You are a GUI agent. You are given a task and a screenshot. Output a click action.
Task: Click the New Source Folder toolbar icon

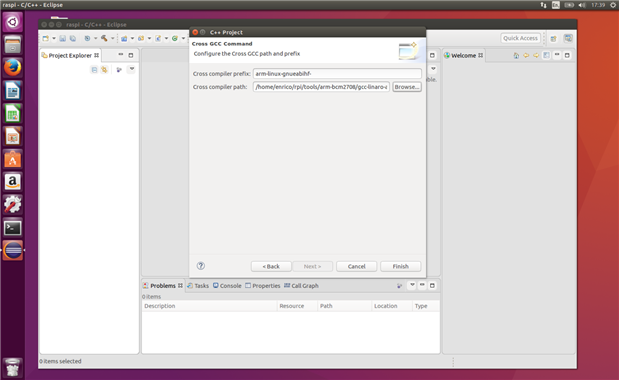click(141, 38)
